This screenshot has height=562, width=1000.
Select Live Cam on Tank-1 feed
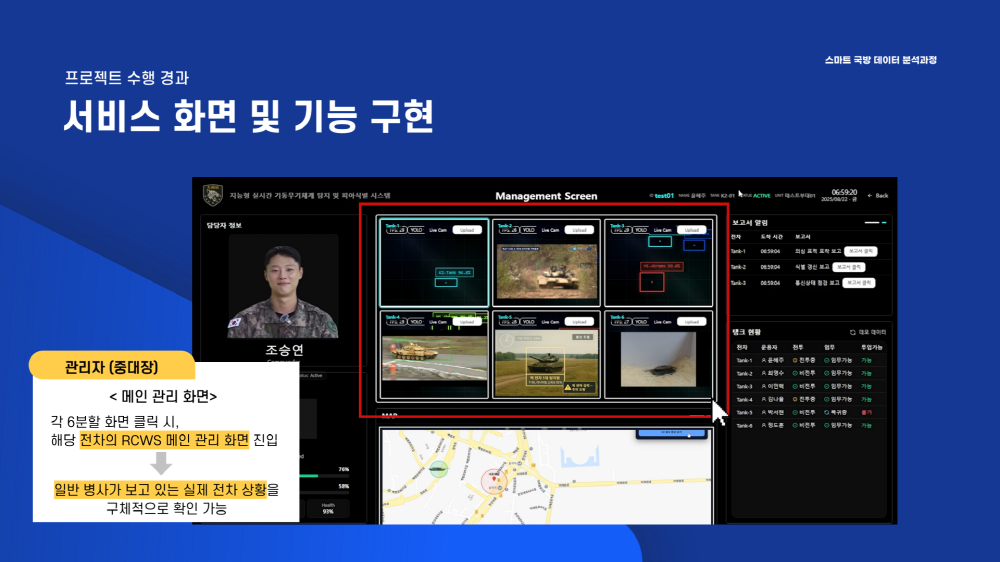[x=438, y=230]
